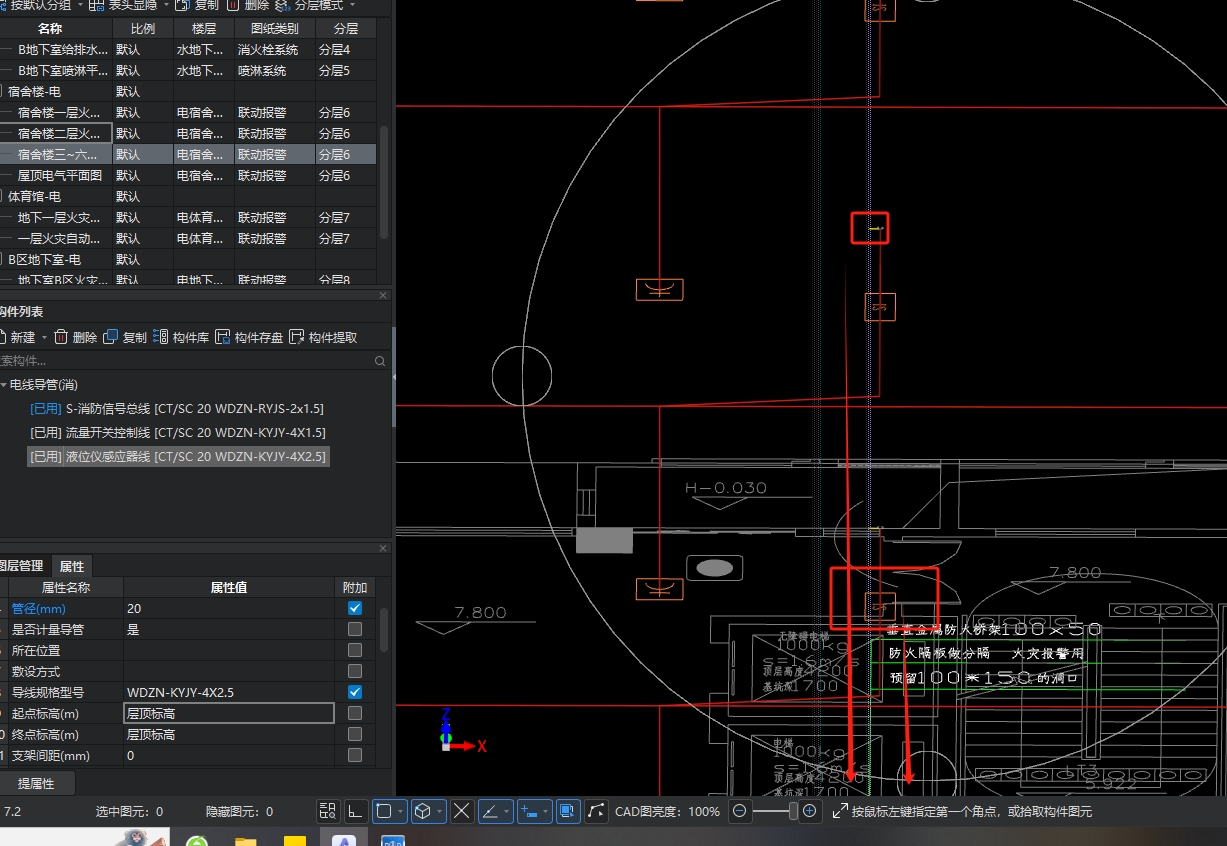Open the 新建 dropdown arrow
1227x846 pixels.
(45, 338)
